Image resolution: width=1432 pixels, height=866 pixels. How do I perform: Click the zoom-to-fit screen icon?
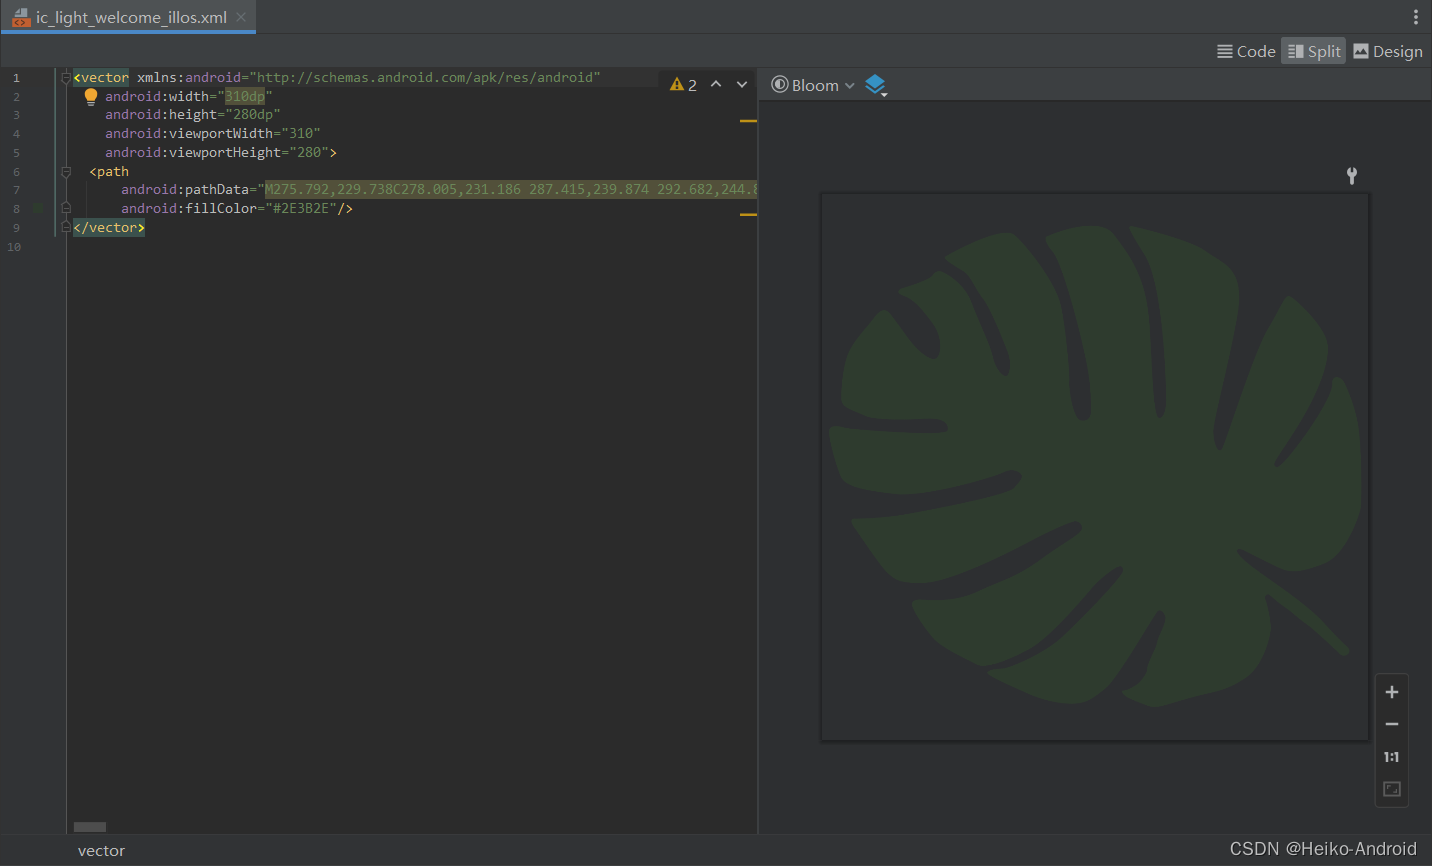(1391, 789)
